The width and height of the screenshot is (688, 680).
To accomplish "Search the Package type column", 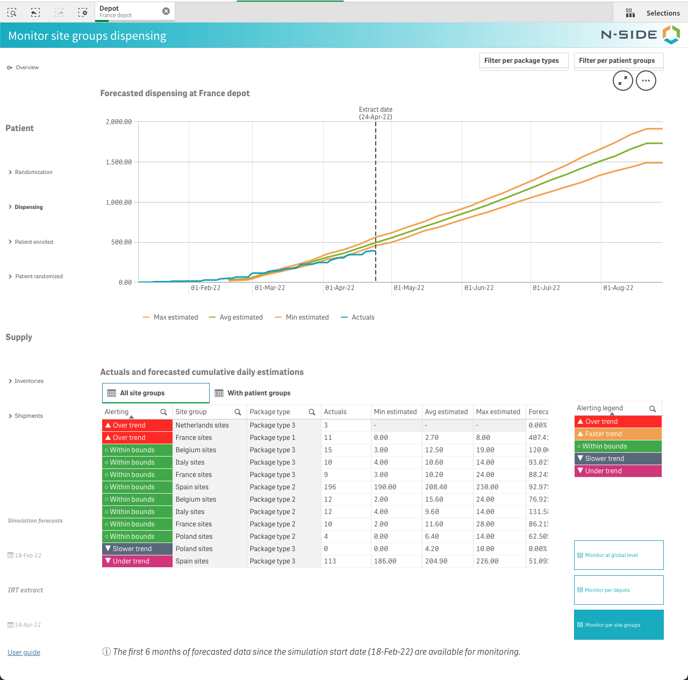I will coord(312,412).
